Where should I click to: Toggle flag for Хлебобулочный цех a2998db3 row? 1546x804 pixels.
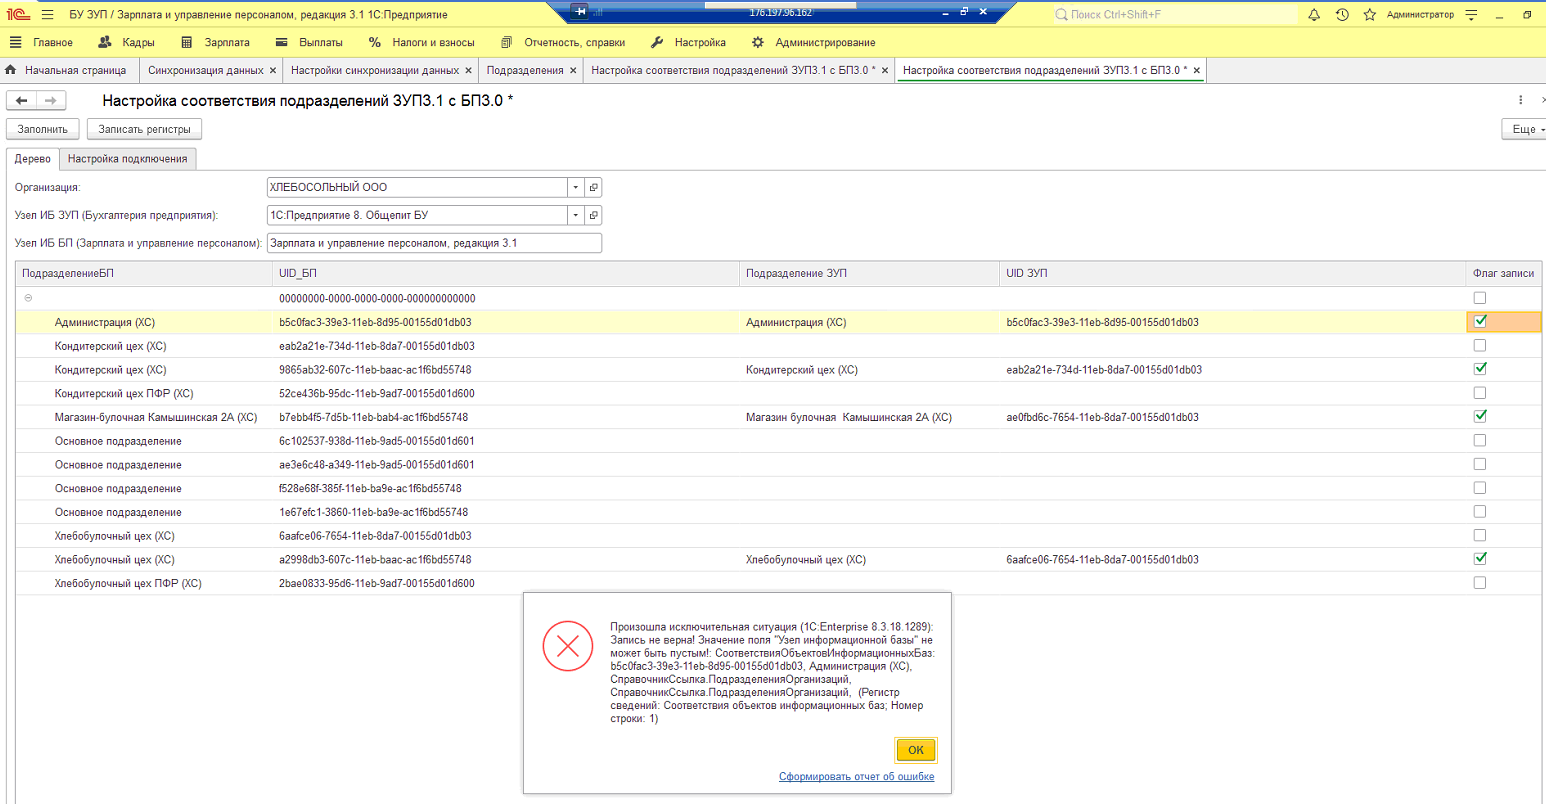tap(1480, 559)
